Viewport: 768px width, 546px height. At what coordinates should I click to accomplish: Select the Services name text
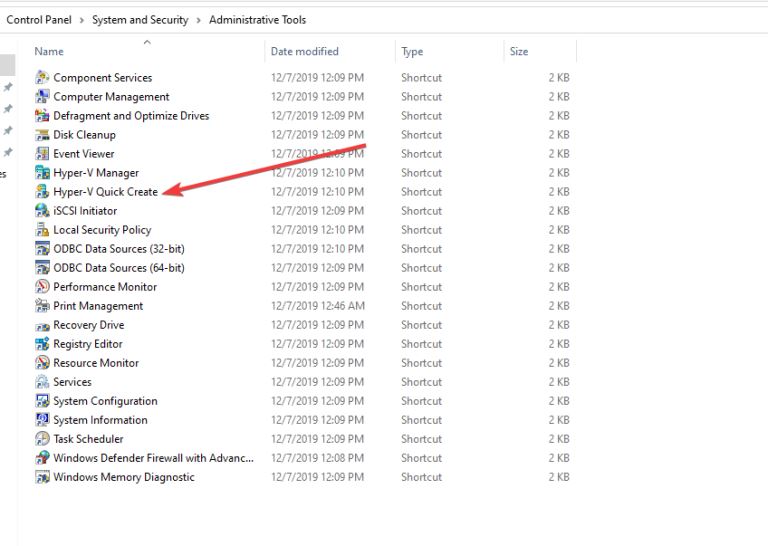pyautogui.click(x=72, y=382)
